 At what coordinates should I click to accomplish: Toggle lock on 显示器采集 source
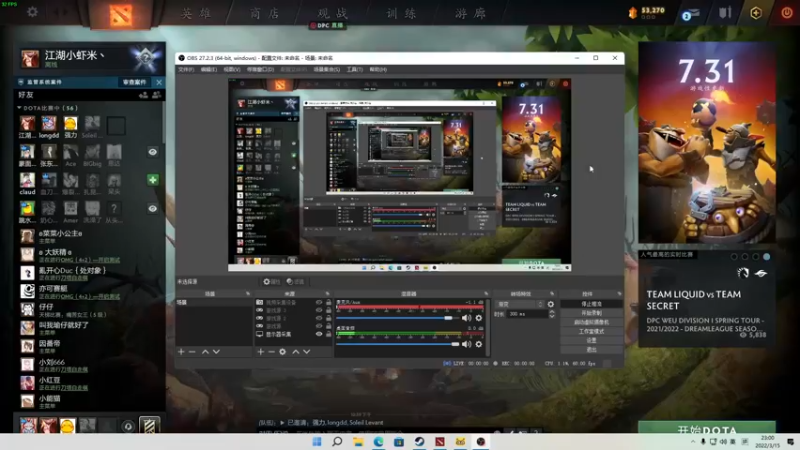pyautogui.click(x=329, y=334)
